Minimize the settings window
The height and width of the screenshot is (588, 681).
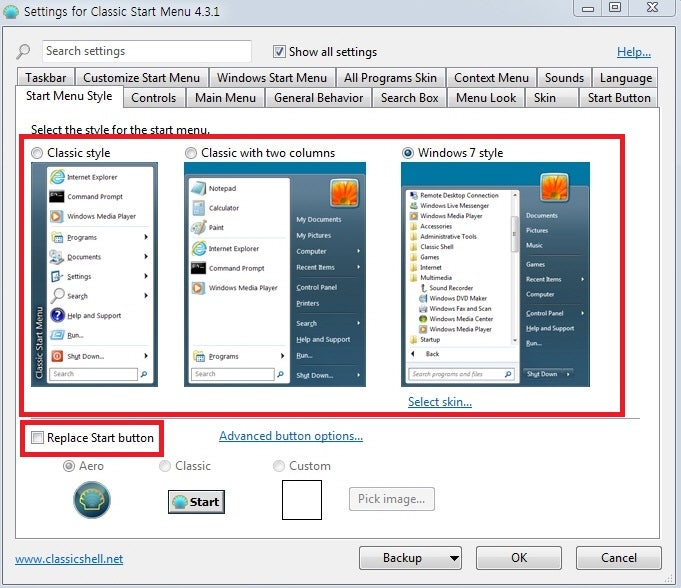588,8
